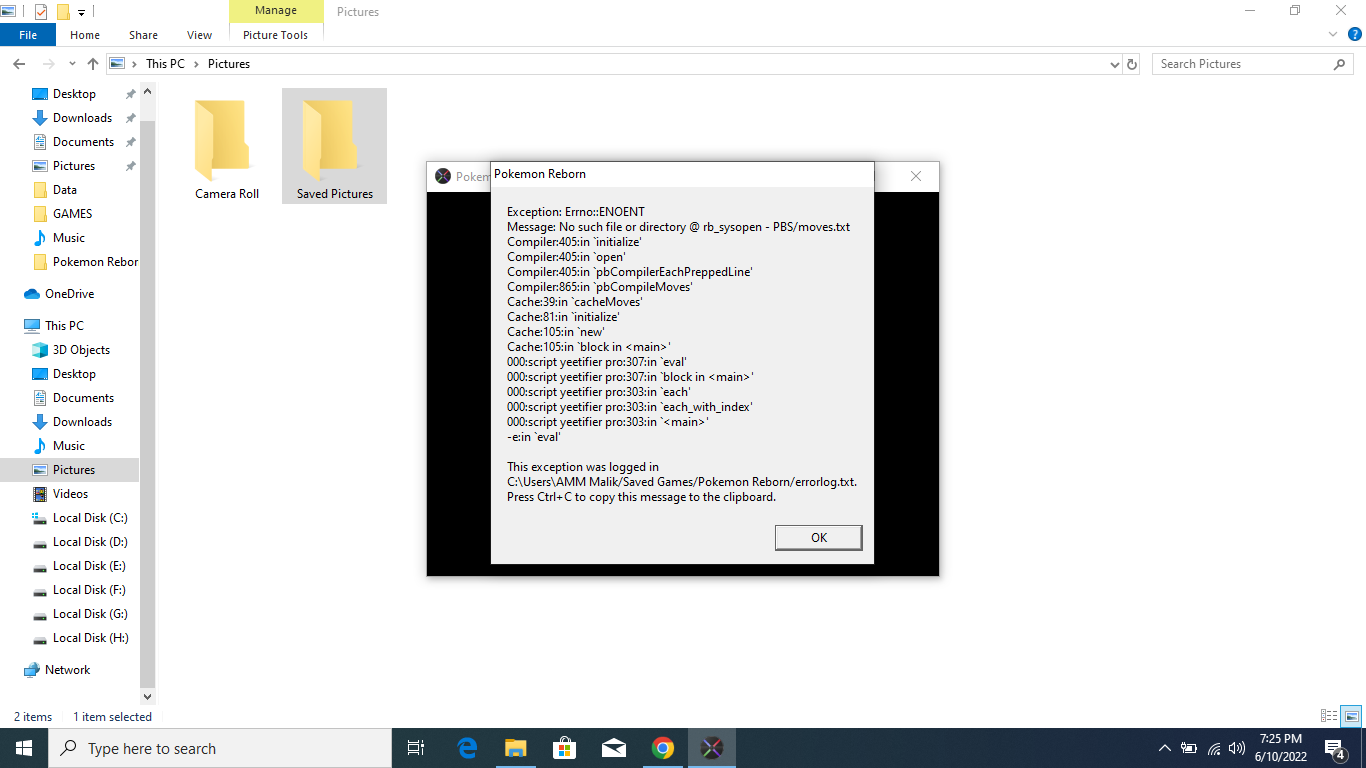Open the Mail app on the taskbar
This screenshot has width=1366, height=768.
coord(613,748)
